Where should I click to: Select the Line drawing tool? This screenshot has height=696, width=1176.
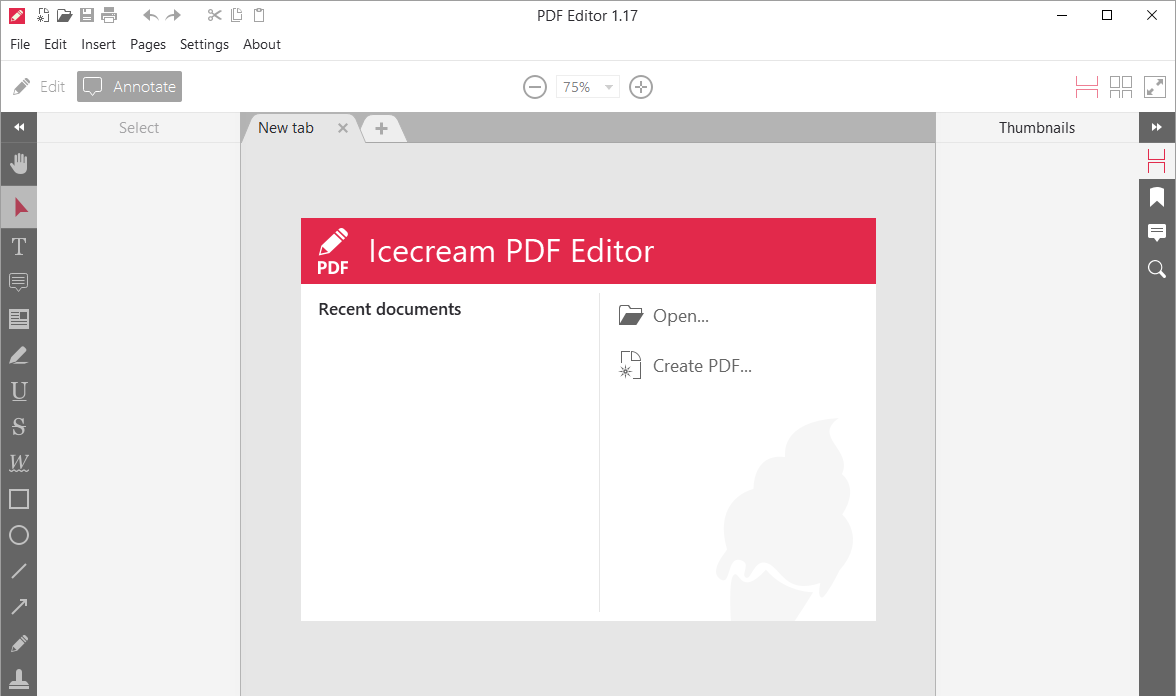(19, 571)
